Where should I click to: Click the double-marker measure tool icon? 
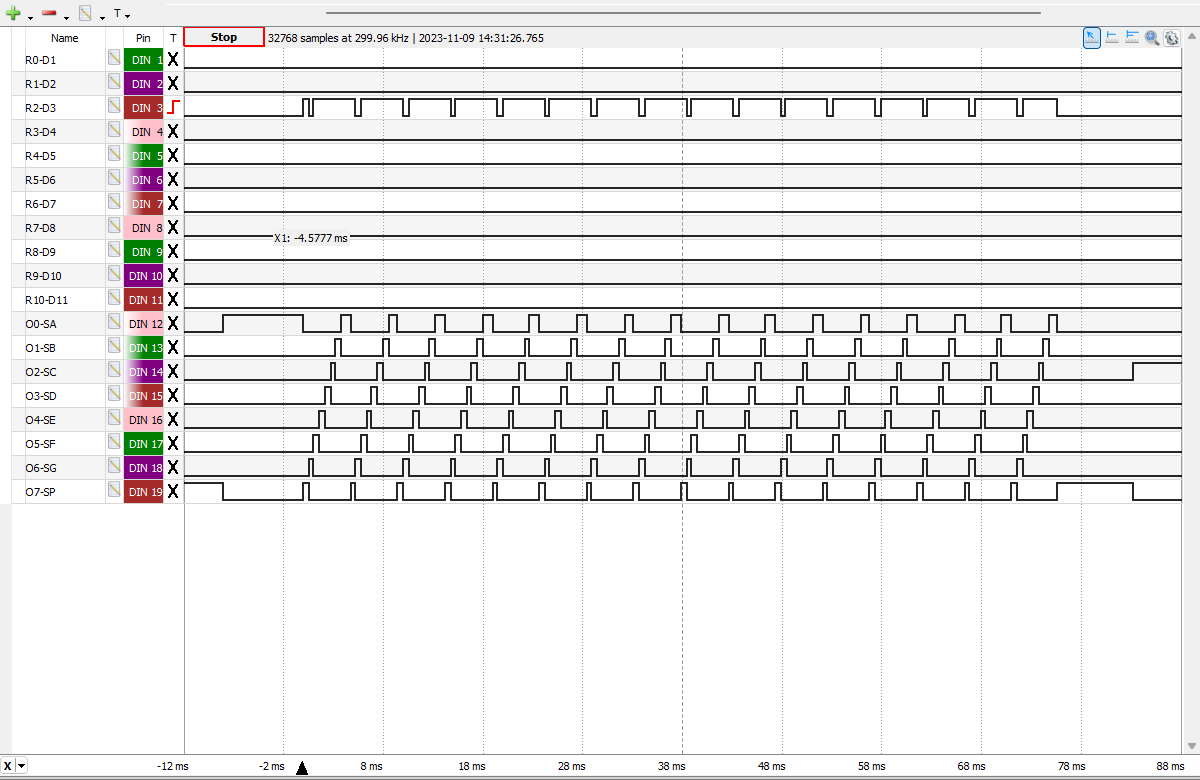click(1132, 37)
